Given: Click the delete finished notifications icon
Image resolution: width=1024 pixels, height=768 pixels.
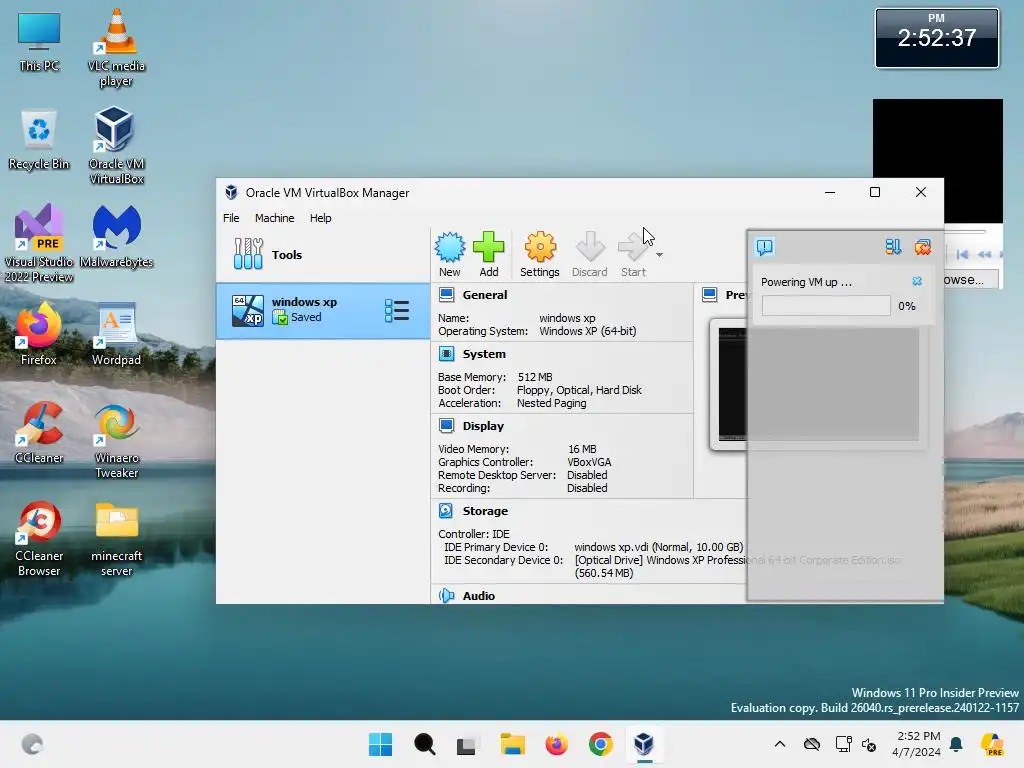Looking at the screenshot, I should pyautogui.click(x=923, y=247).
